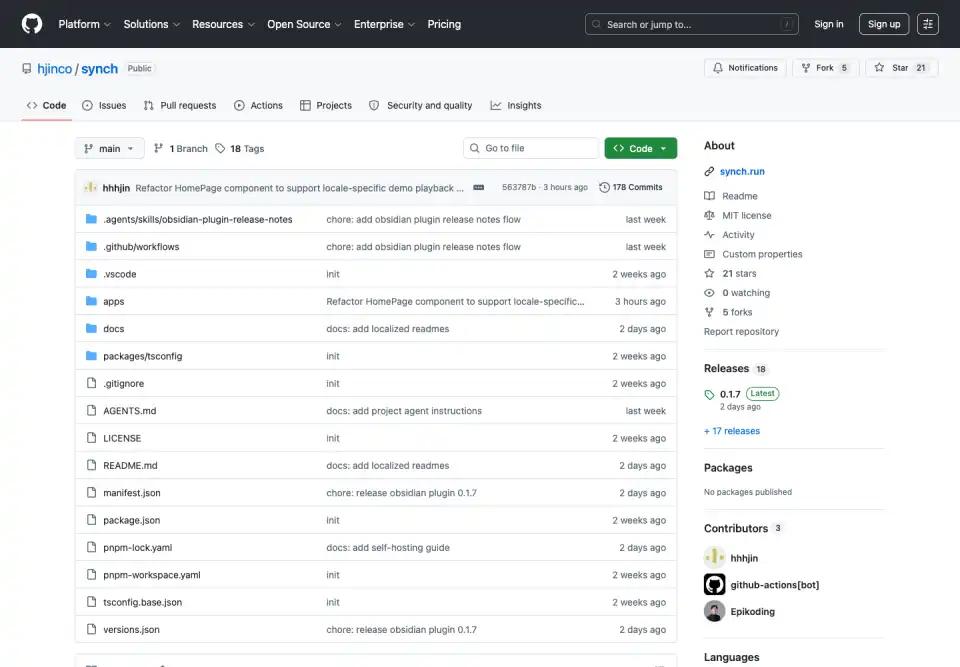Expand the Solutions menu

click(x=152, y=24)
